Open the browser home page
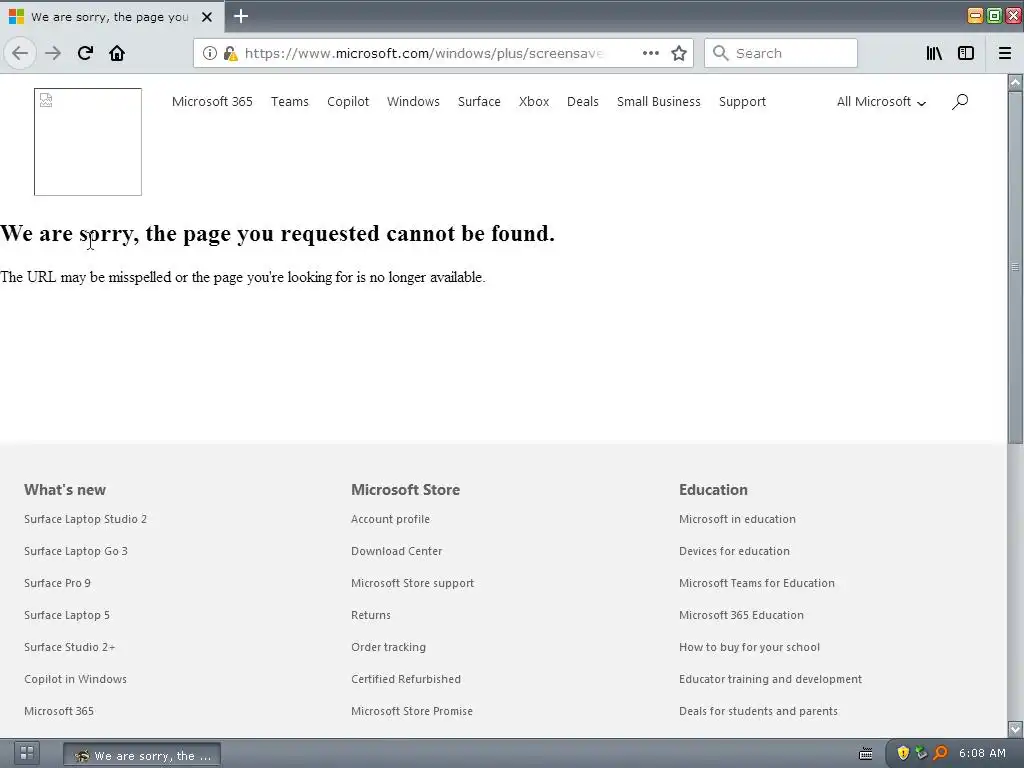Viewport: 1024px width, 768px height. pyautogui.click(x=117, y=53)
